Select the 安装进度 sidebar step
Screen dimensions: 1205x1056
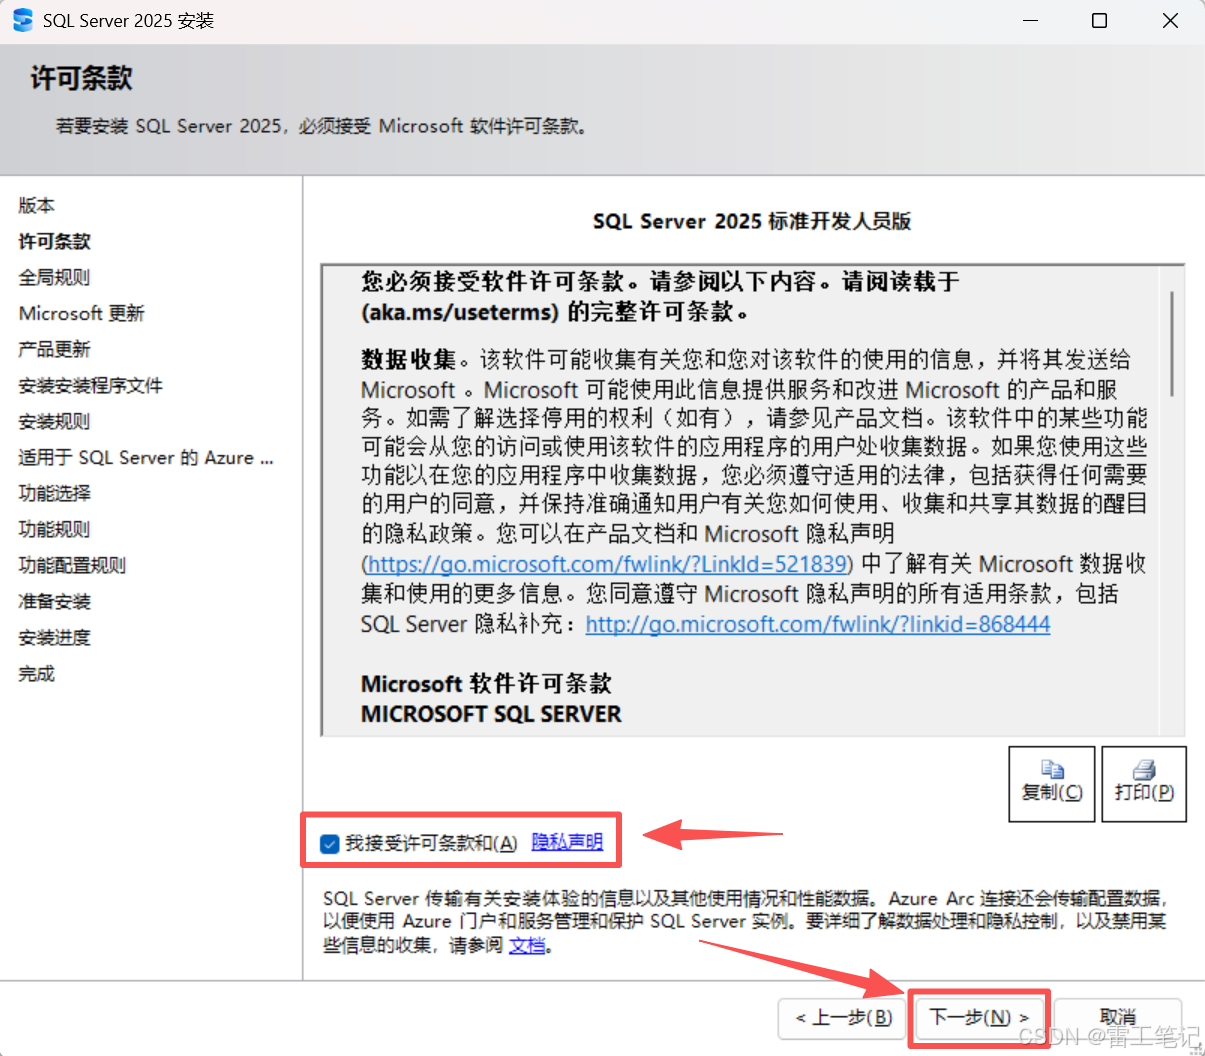[54, 637]
